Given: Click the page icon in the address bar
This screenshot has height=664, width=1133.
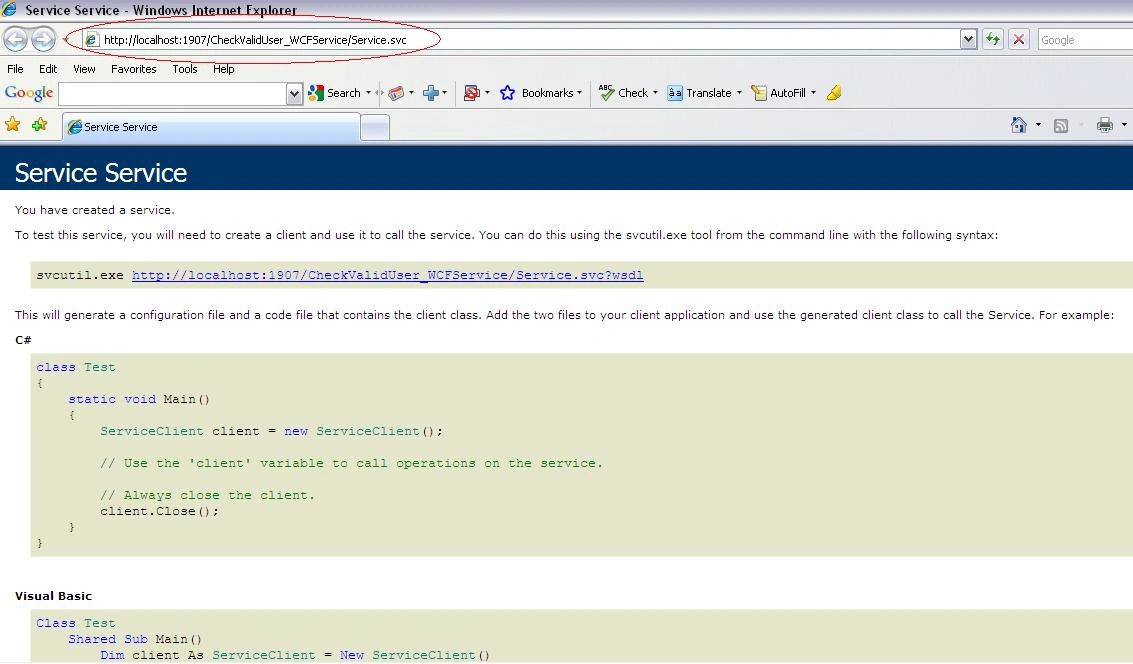Looking at the screenshot, I should pyautogui.click(x=91, y=40).
